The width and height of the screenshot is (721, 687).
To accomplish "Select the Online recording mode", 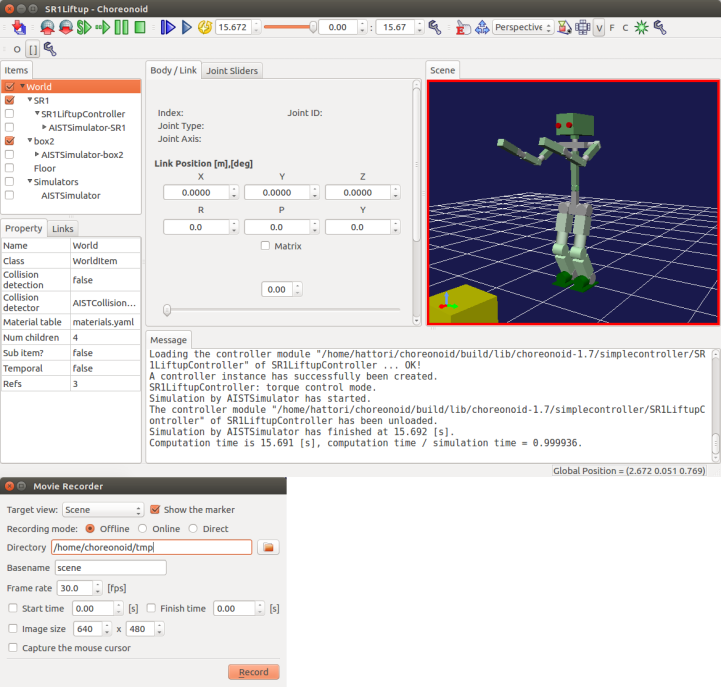I will tap(142, 528).
